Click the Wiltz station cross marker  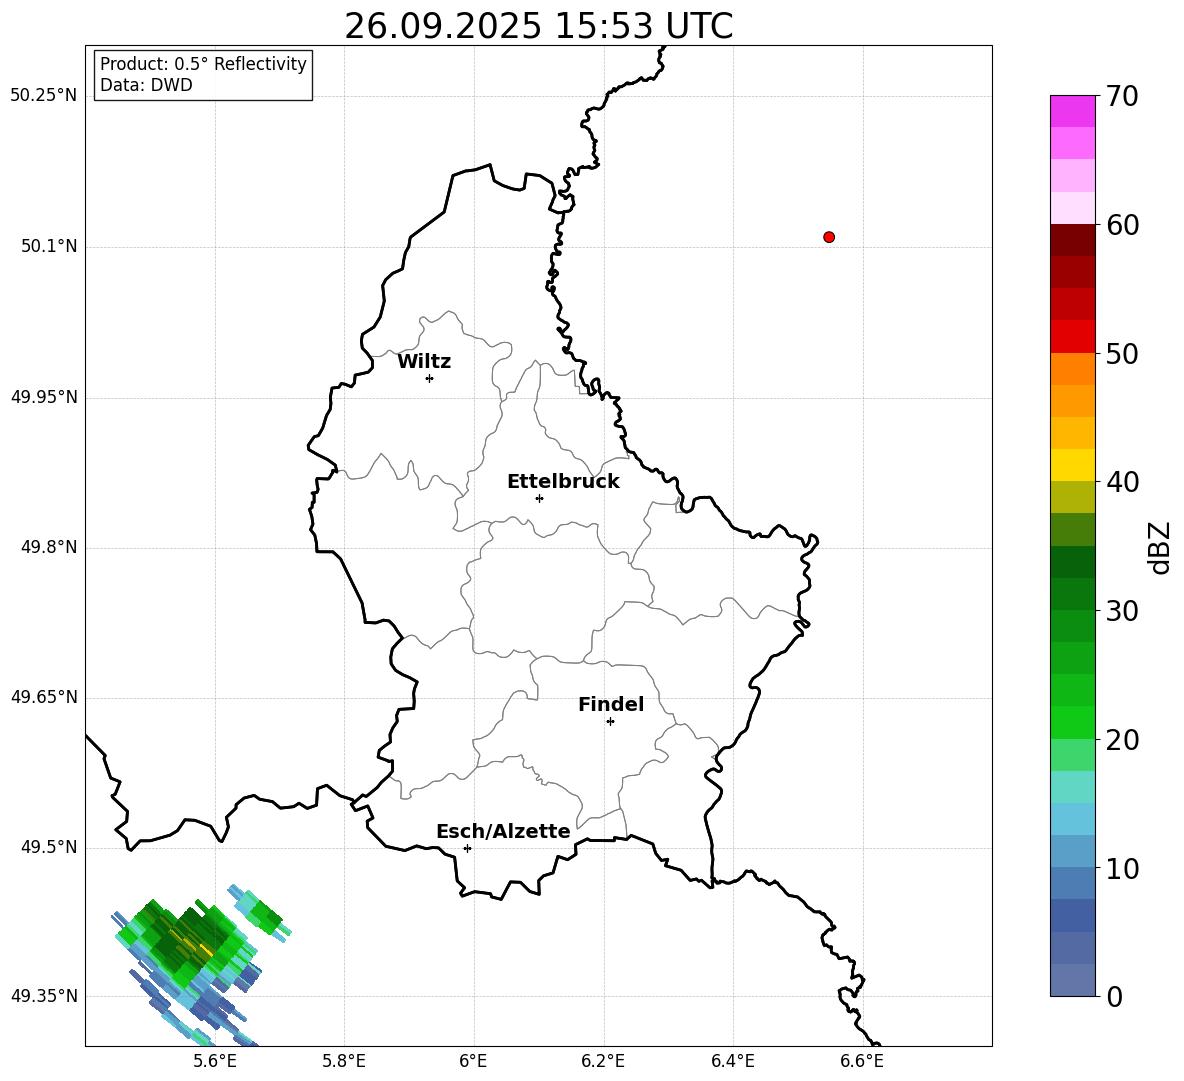430,378
